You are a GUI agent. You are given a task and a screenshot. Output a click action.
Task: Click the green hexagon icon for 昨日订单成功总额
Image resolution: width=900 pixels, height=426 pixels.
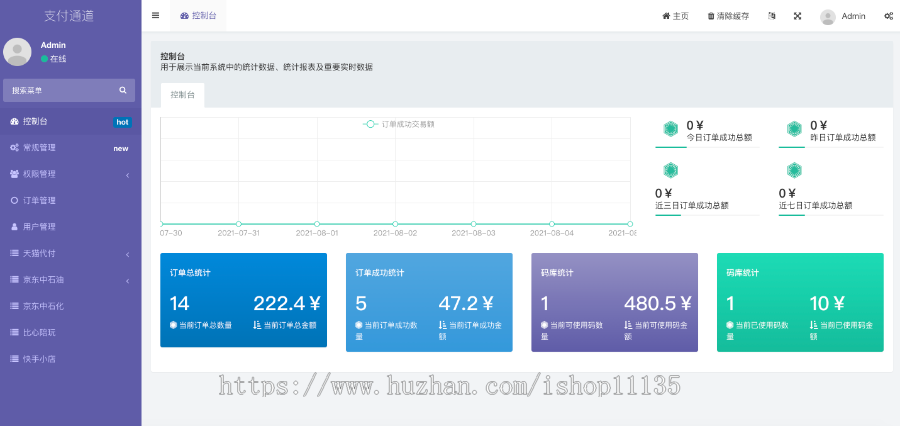794,129
